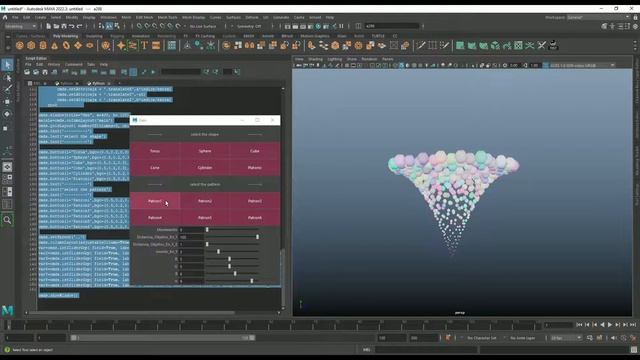Image resolution: width=640 pixels, height=360 pixels.
Task: Click the Undo arrow icon on status line
Action: (71, 26)
